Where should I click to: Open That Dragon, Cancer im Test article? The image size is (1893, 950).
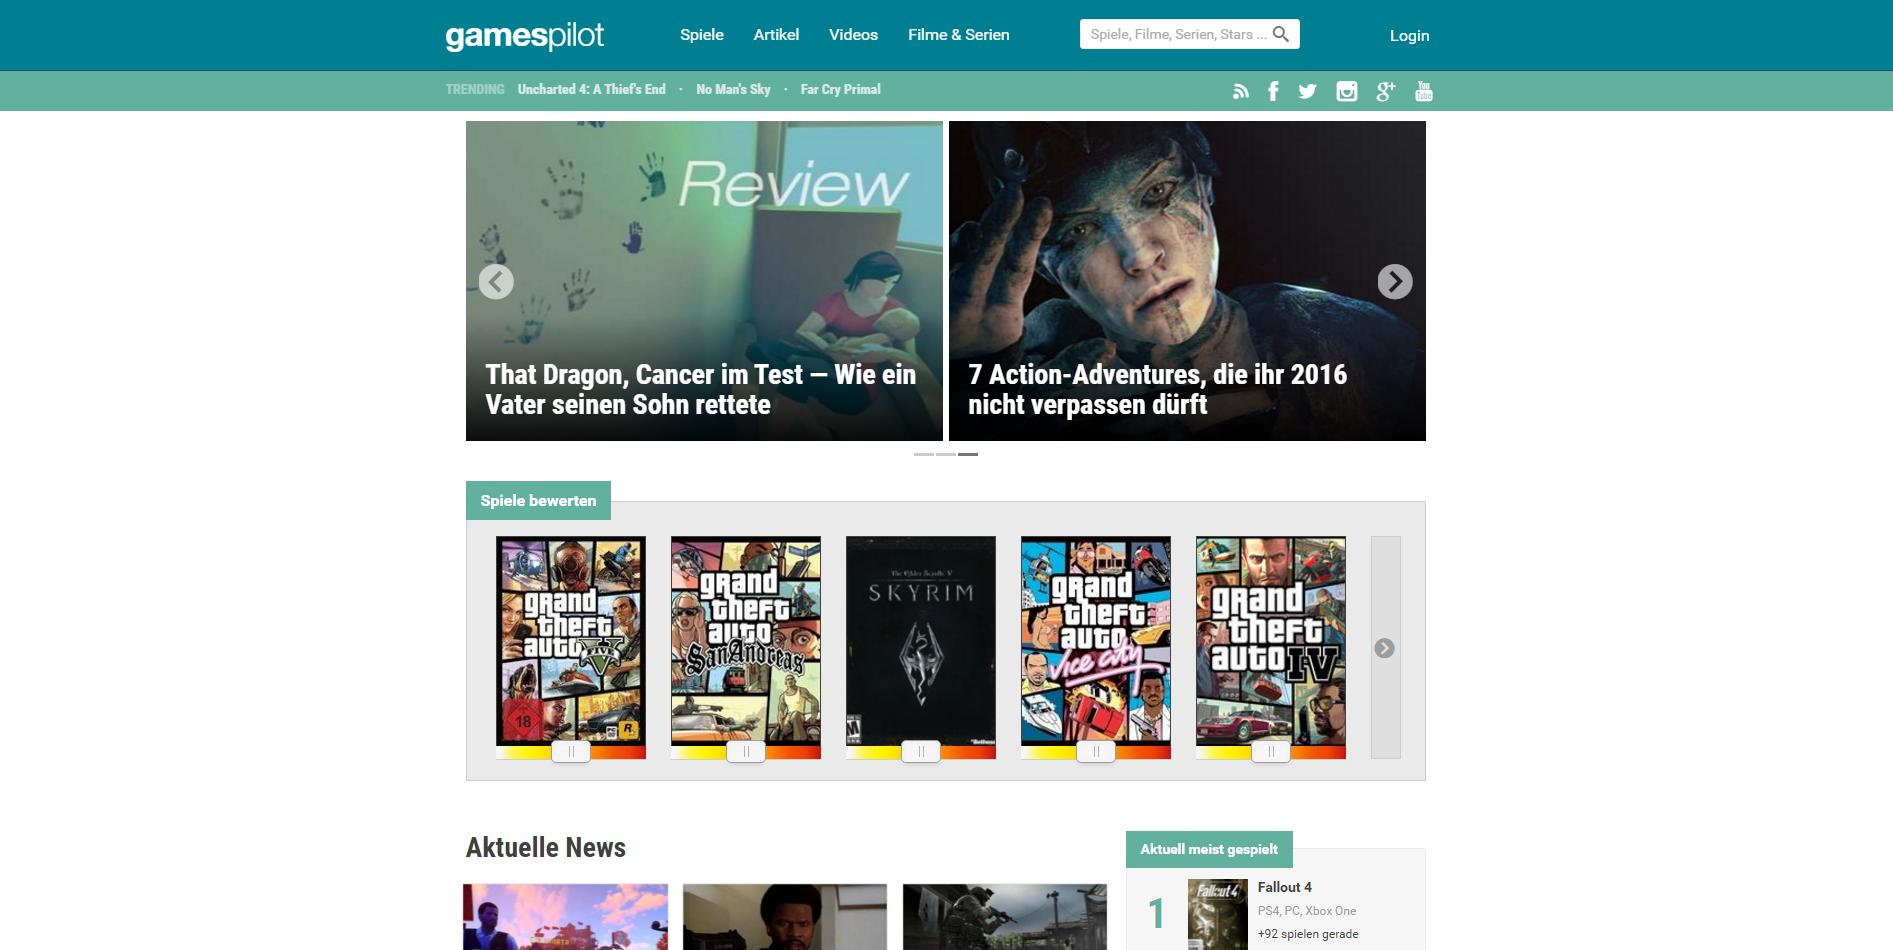coord(704,281)
